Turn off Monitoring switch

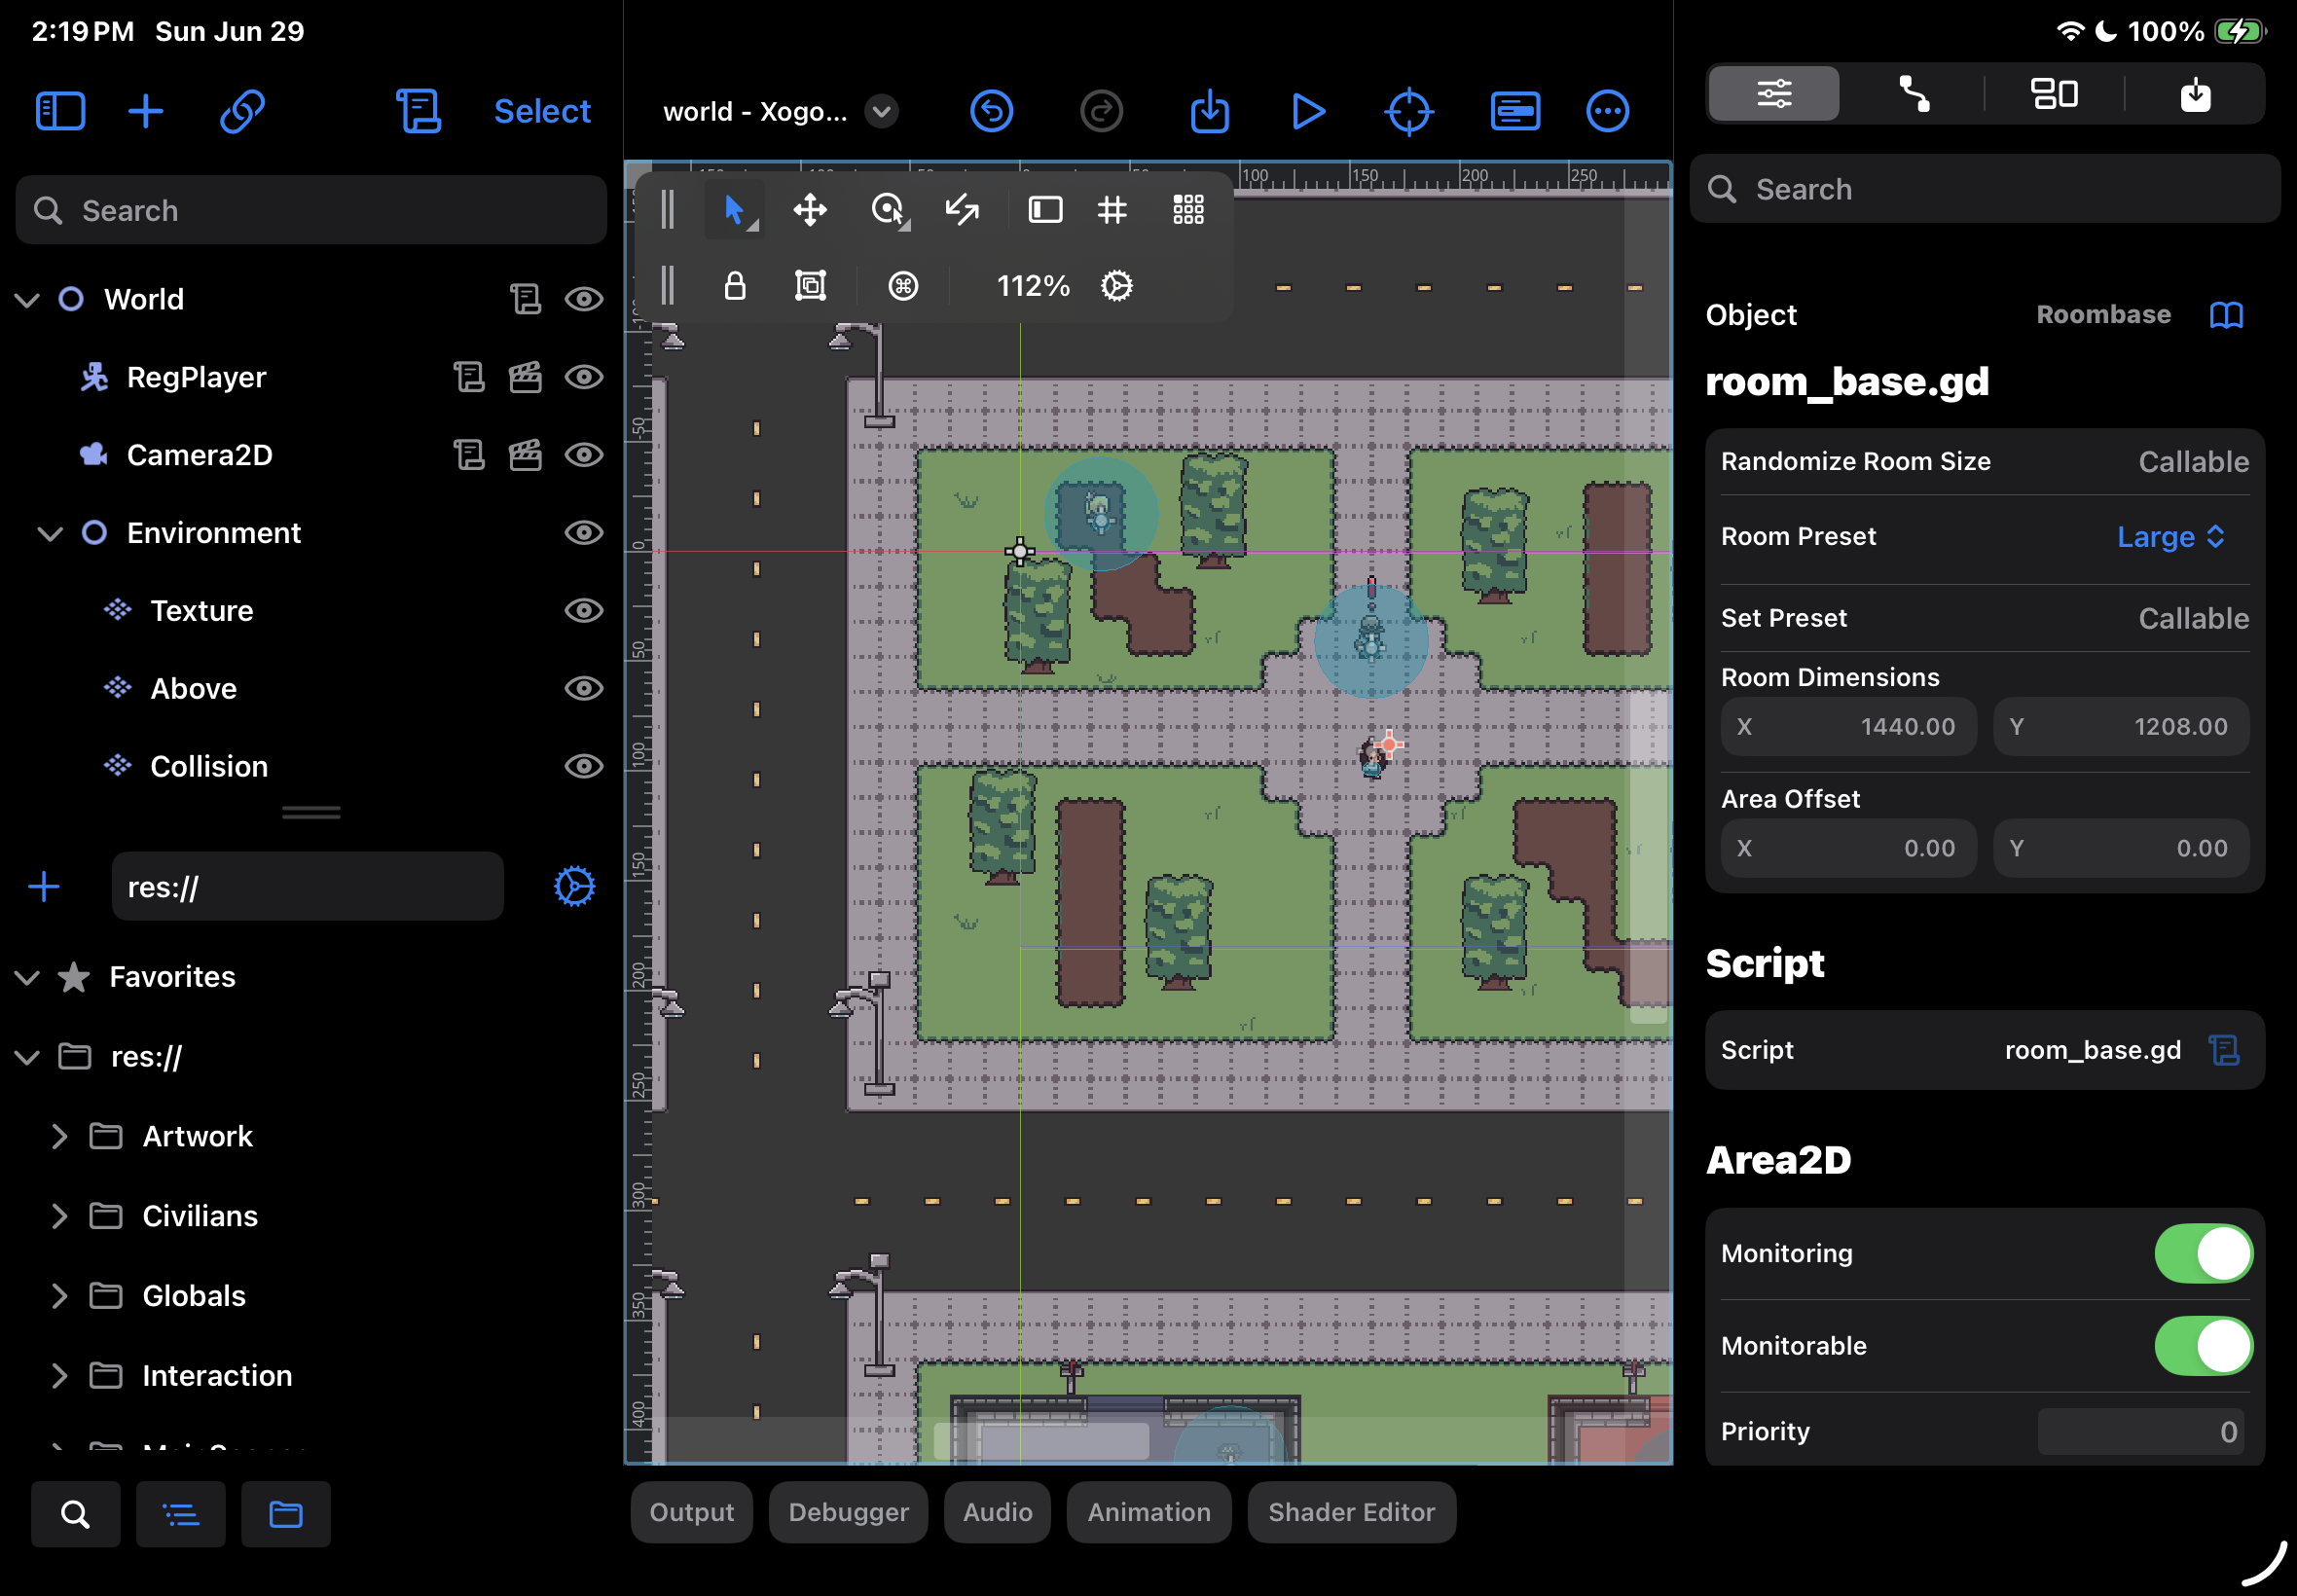coord(2203,1253)
